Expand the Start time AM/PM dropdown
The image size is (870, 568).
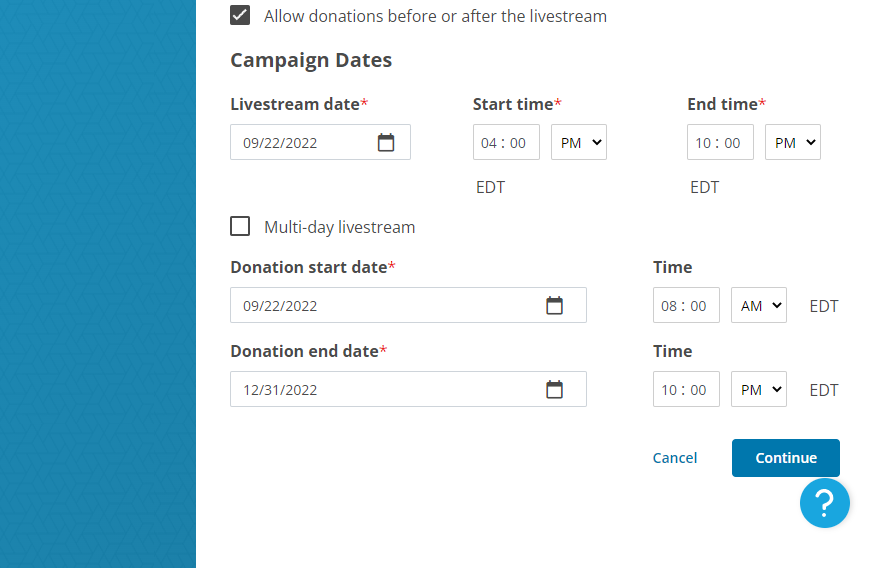[579, 143]
